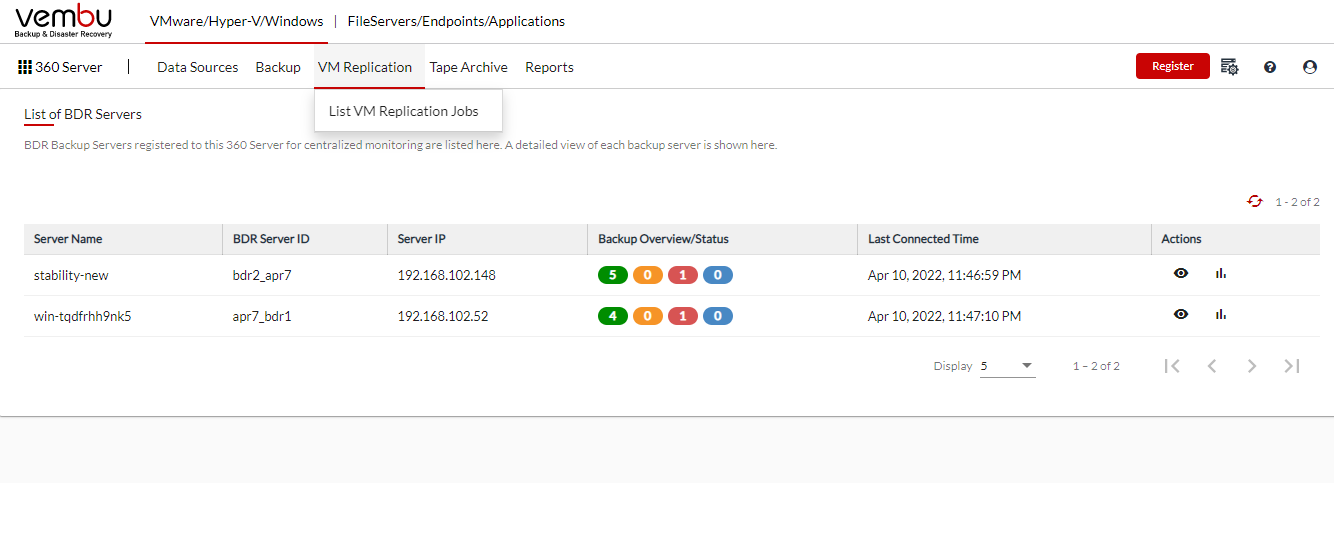Open the 360 Server grid icon
This screenshot has height=538, width=1334.
coord(25,67)
